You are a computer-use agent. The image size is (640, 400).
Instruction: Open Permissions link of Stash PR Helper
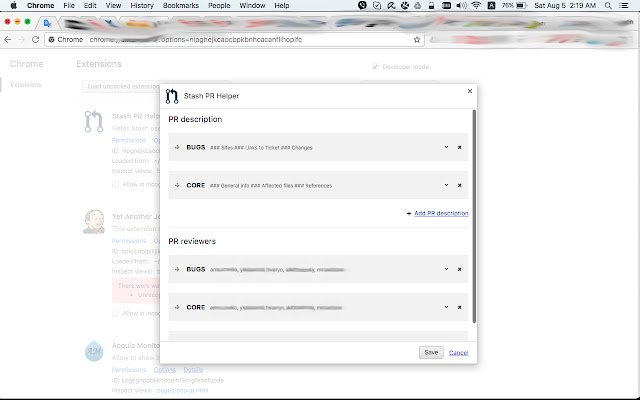pyautogui.click(x=129, y=140)
